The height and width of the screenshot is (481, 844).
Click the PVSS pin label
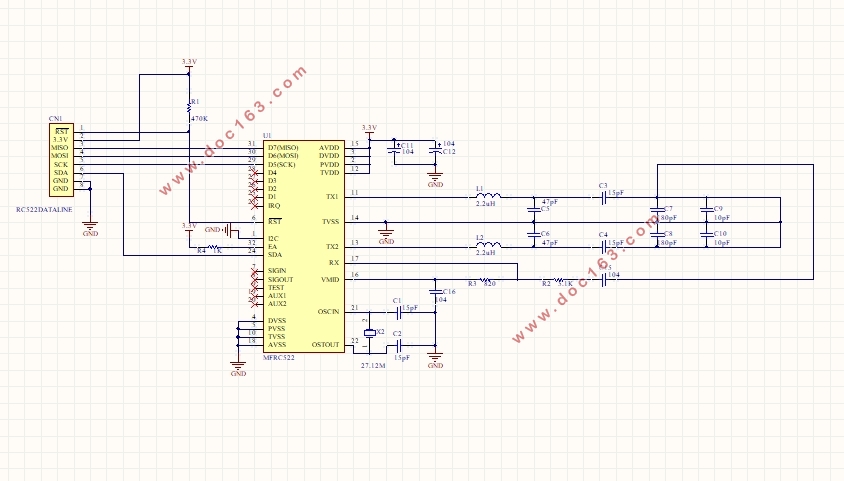[276, 329]
